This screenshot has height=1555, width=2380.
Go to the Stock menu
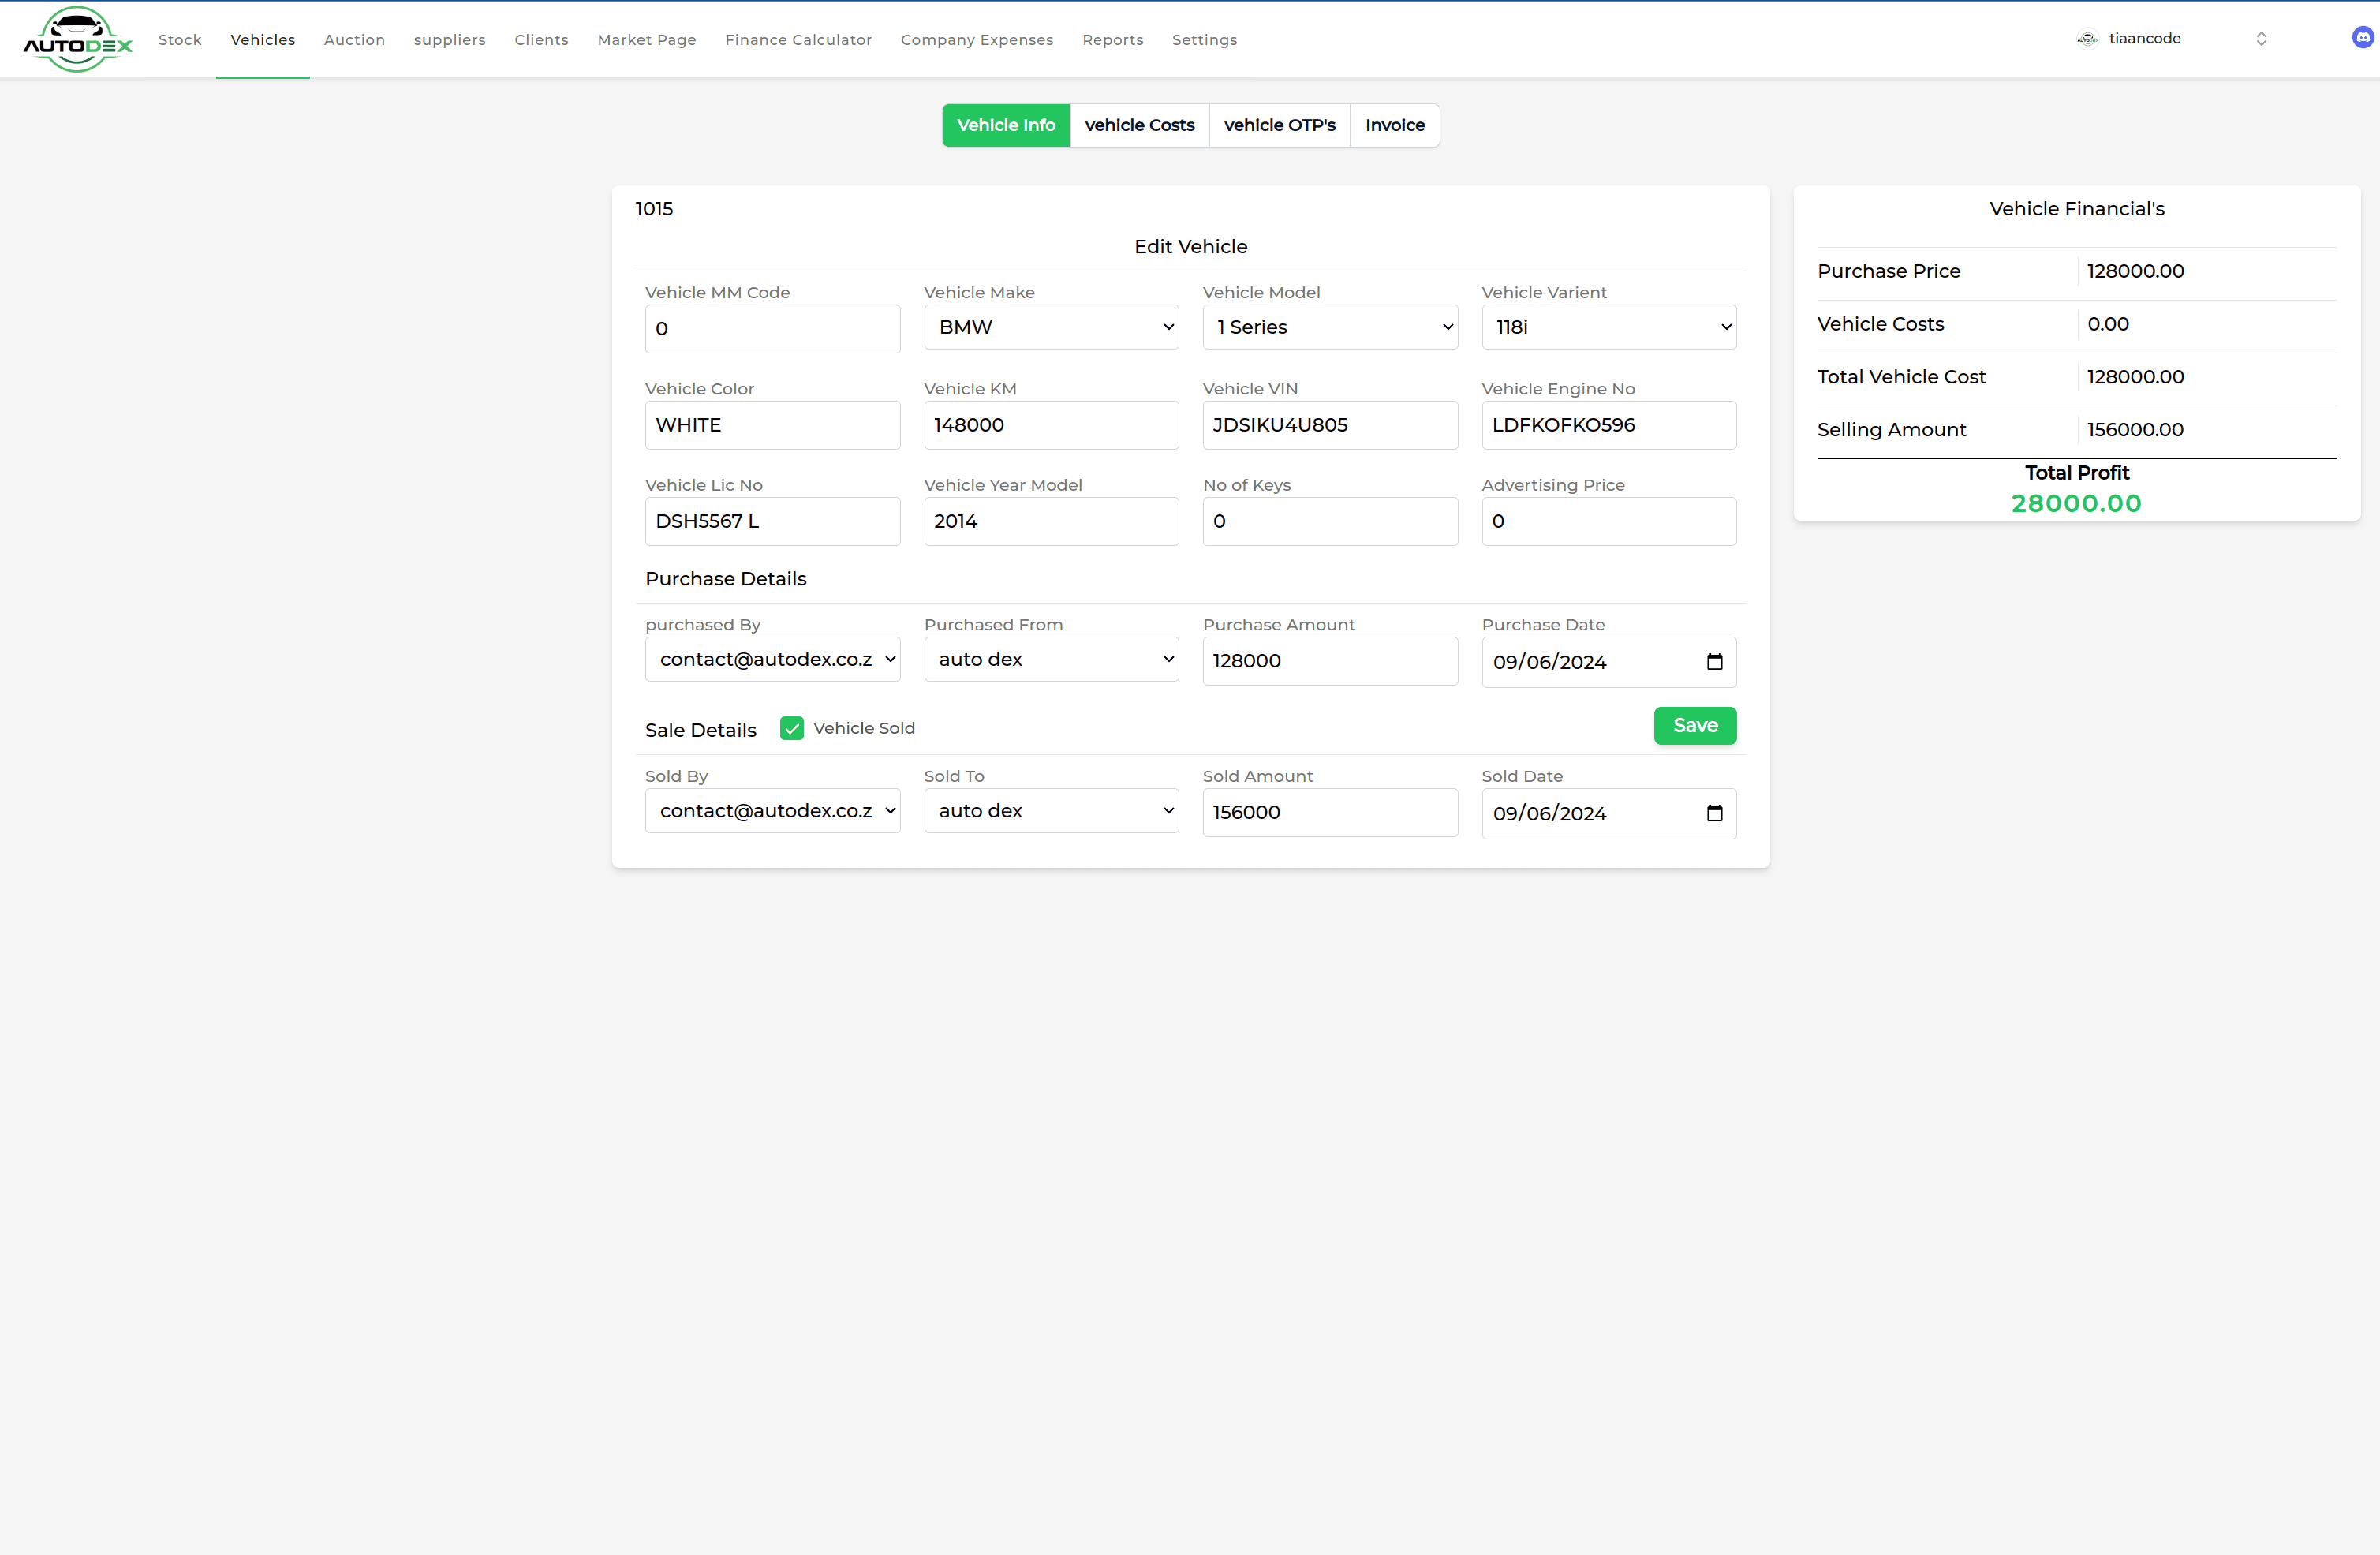pos(180,40)
